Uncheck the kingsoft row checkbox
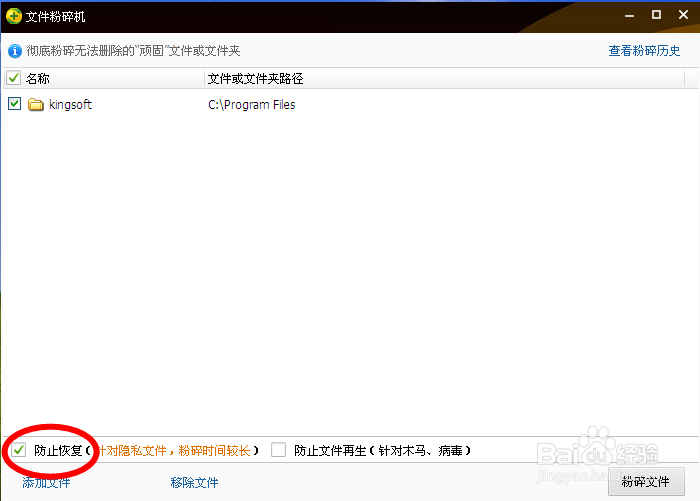 [14, 104]
